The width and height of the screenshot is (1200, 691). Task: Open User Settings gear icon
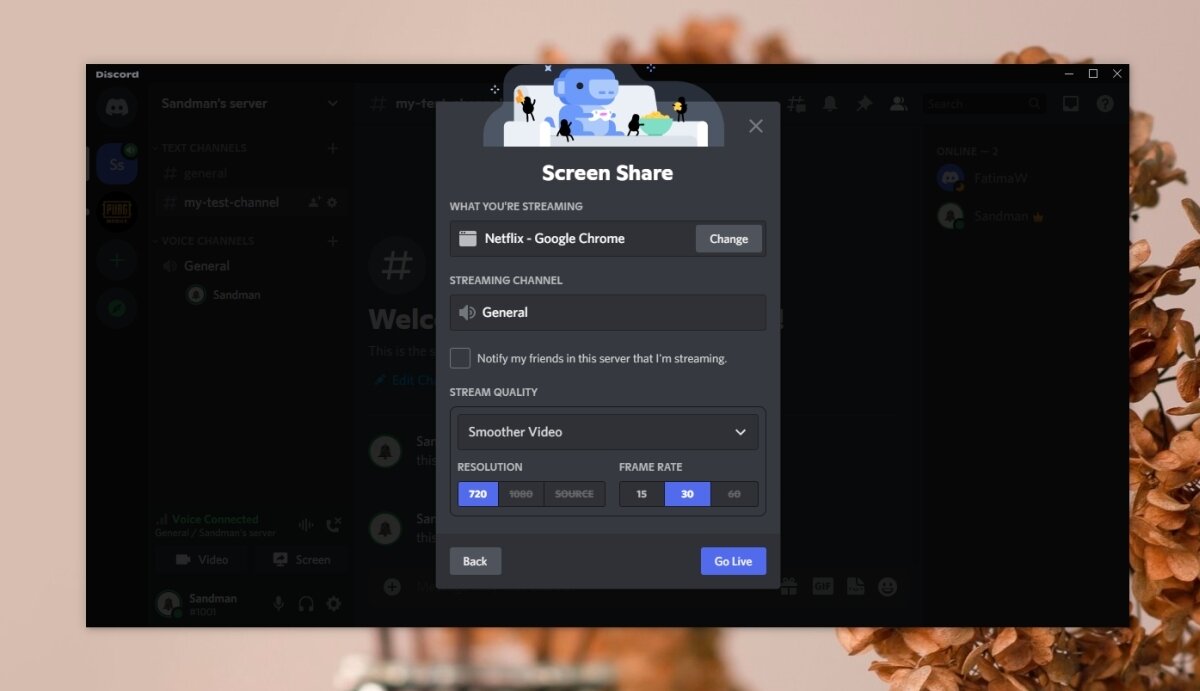(x=334, y=603)
